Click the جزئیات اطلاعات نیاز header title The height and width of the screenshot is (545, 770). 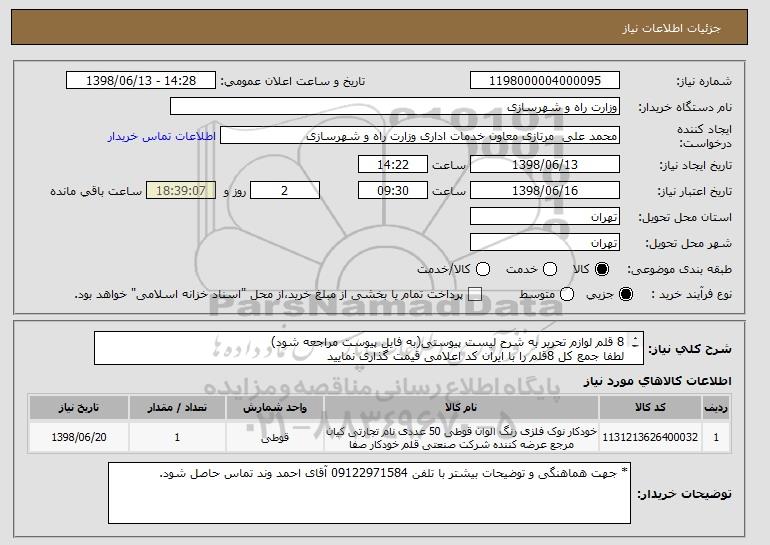671,28
